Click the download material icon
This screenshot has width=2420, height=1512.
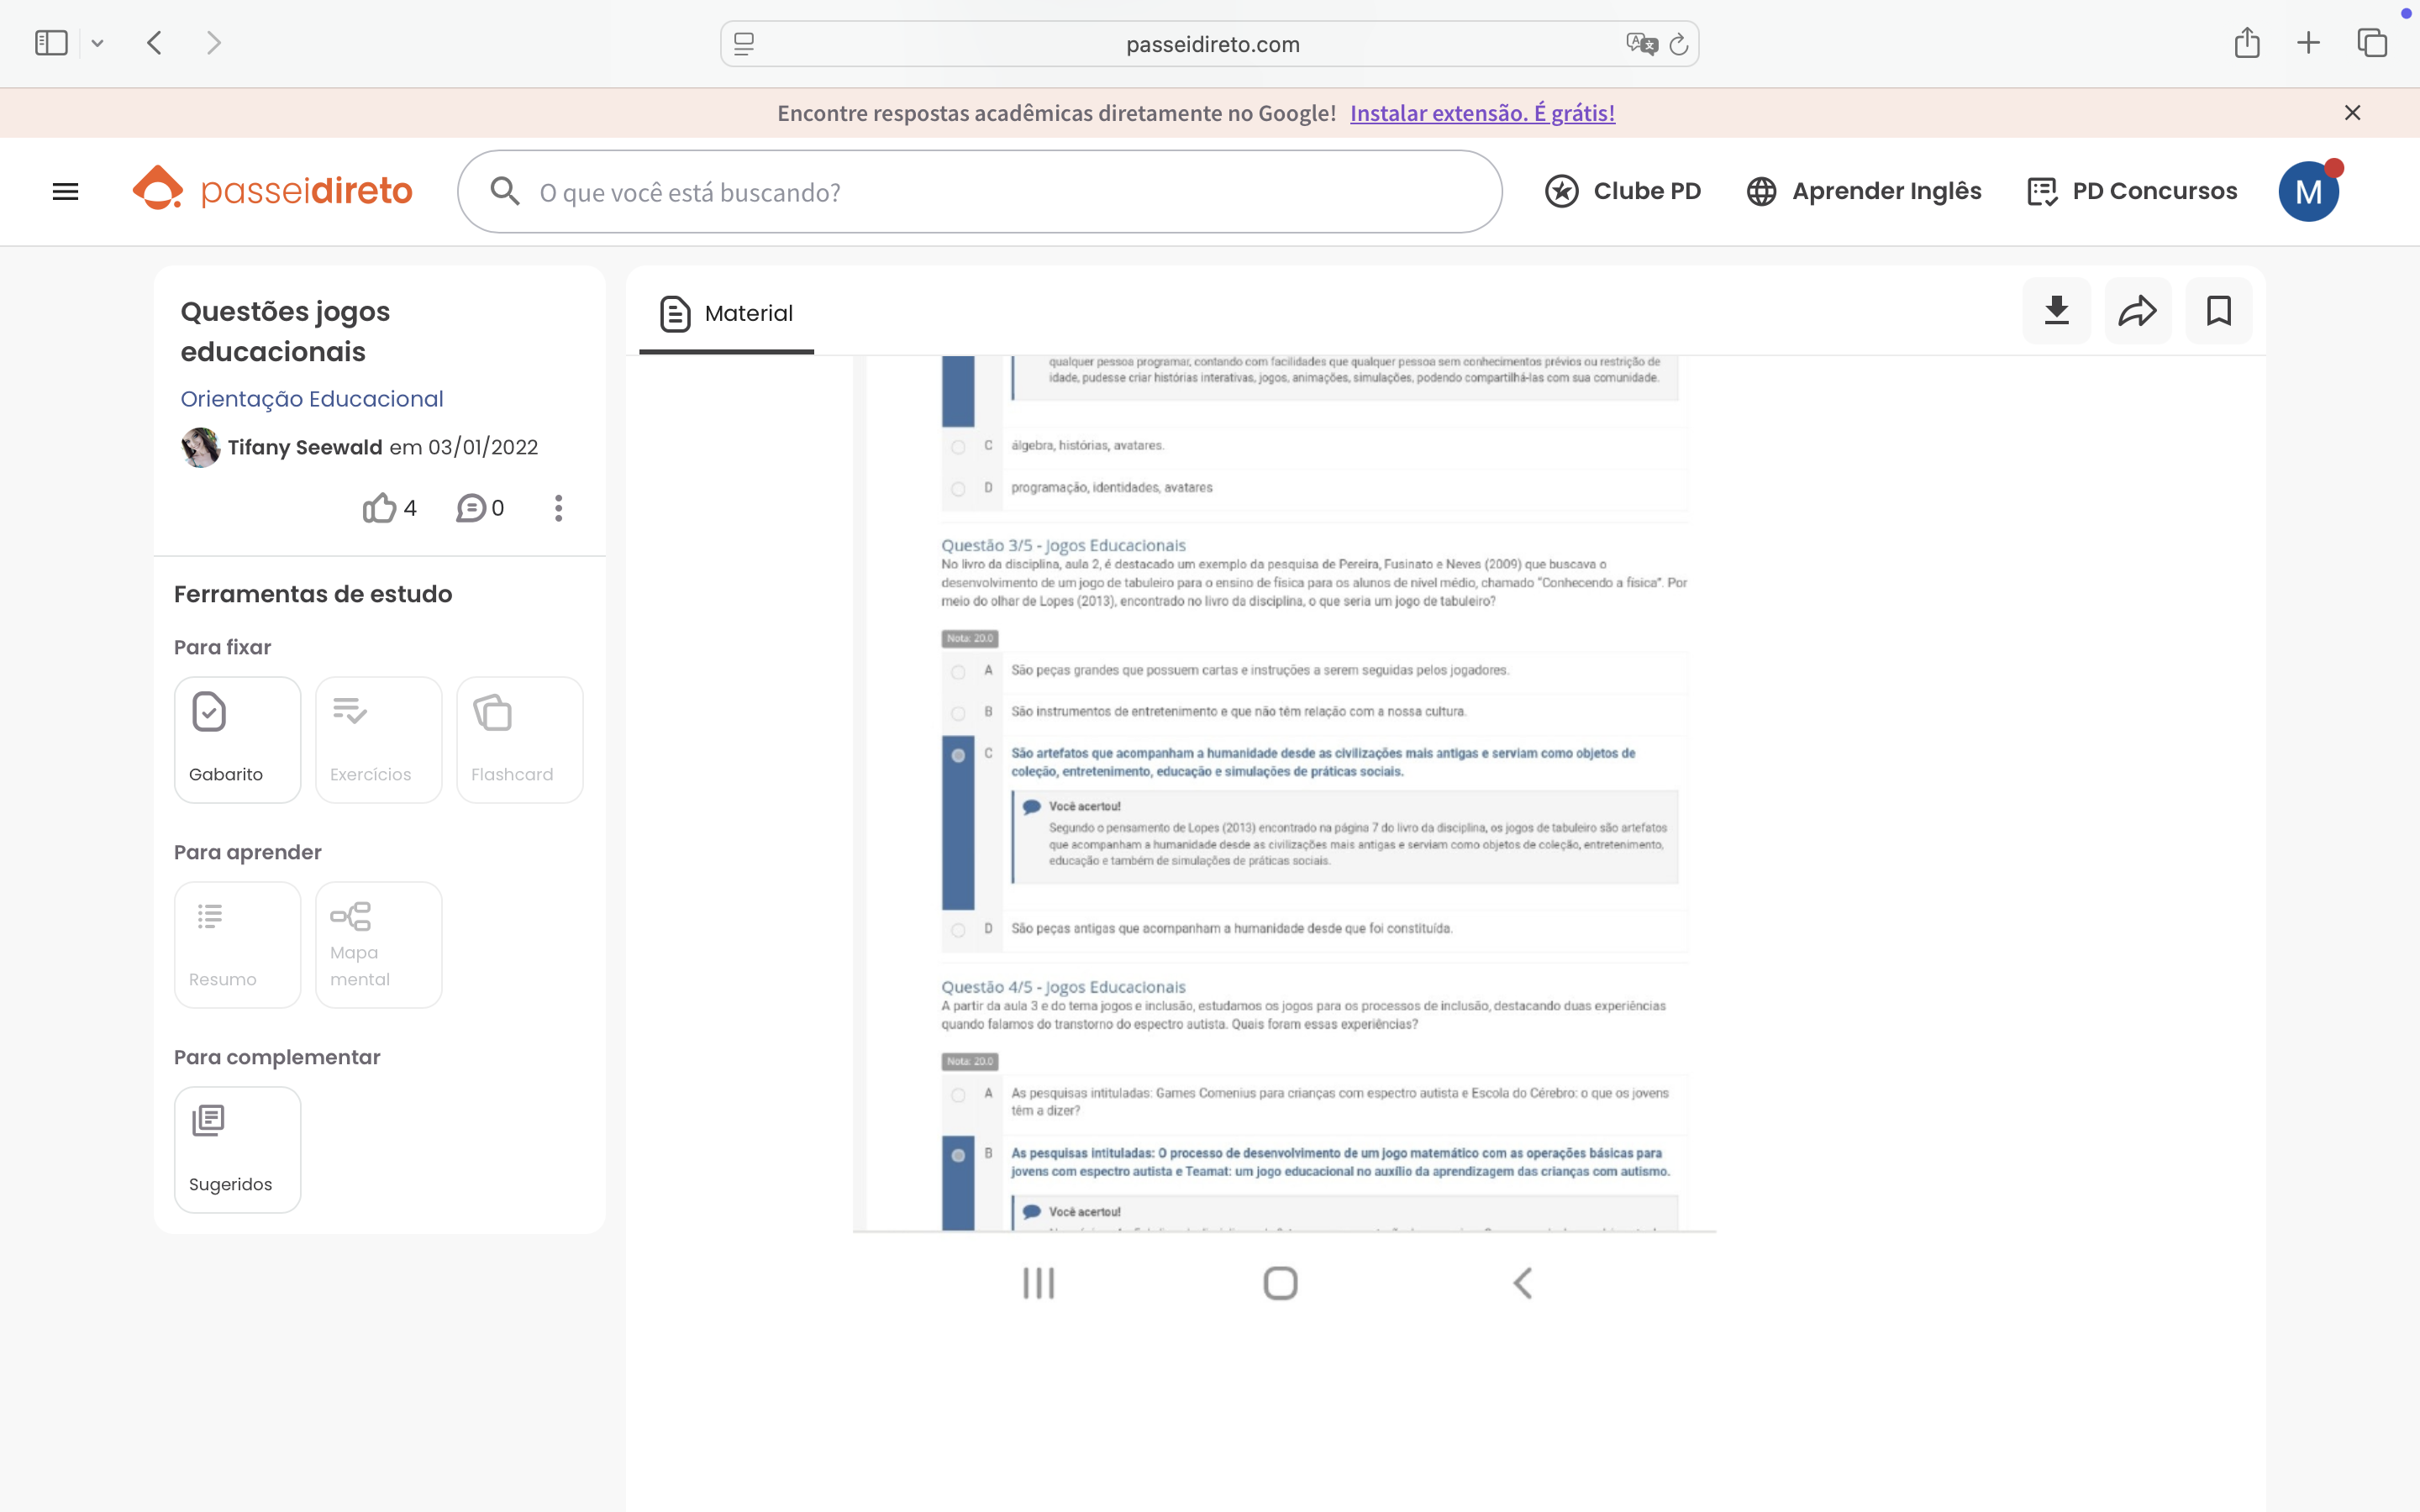click(x=2056, y=311)
